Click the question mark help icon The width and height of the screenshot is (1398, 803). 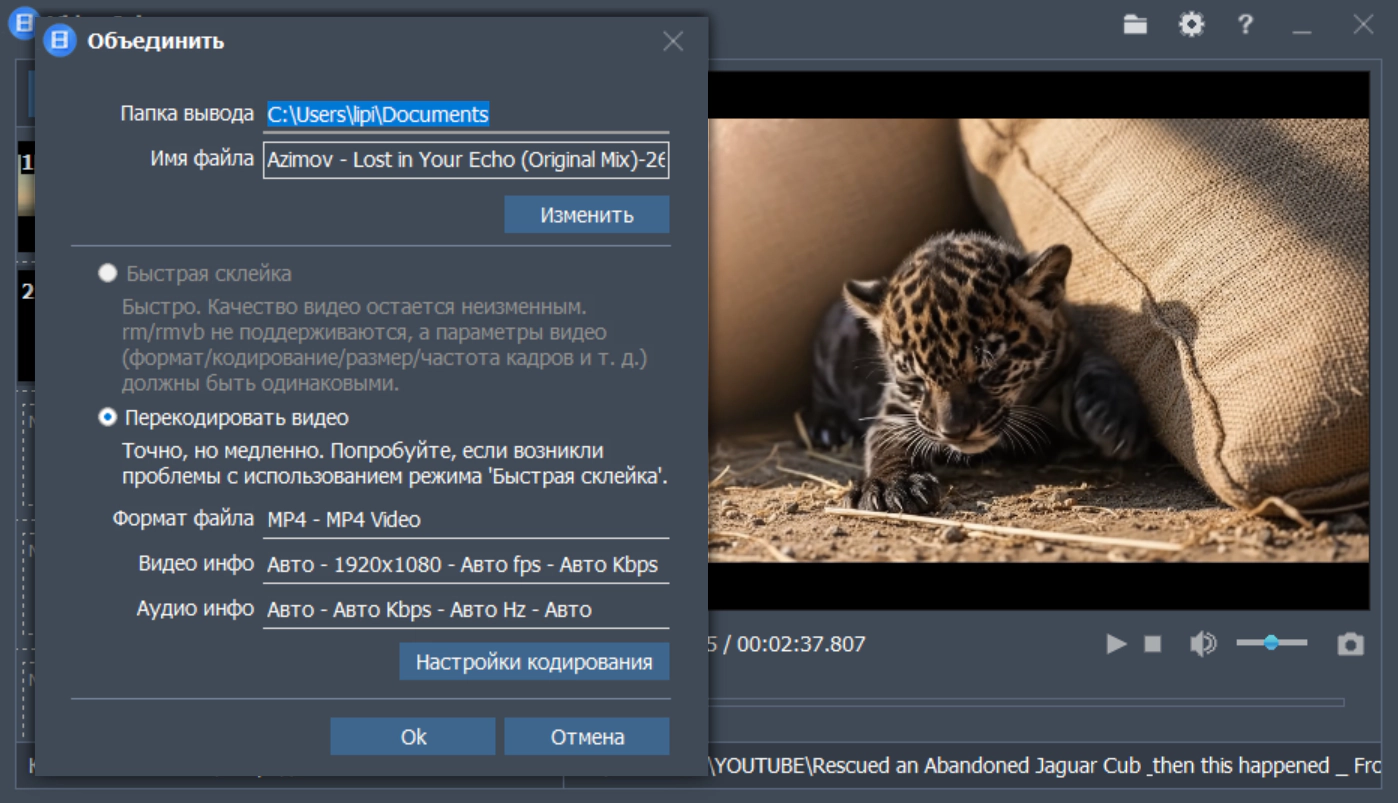pos(1245,25)
